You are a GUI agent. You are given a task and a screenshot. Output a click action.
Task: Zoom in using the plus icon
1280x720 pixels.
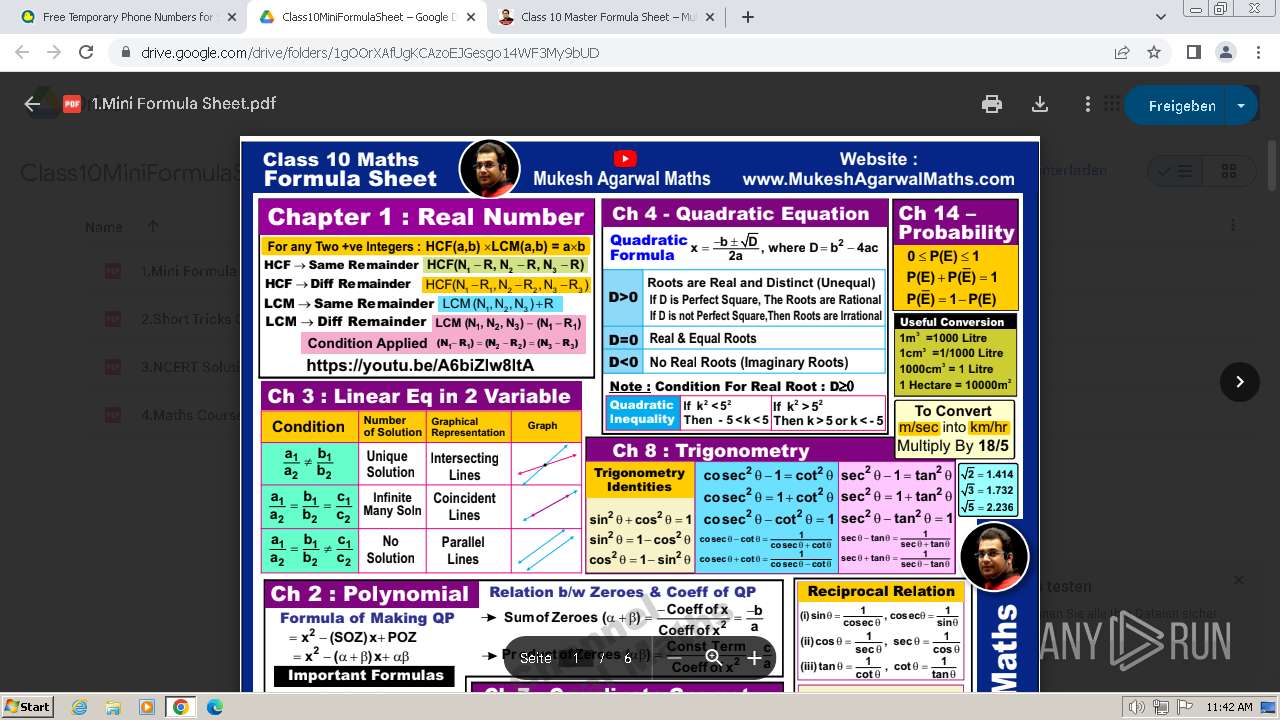pos(754,657)
